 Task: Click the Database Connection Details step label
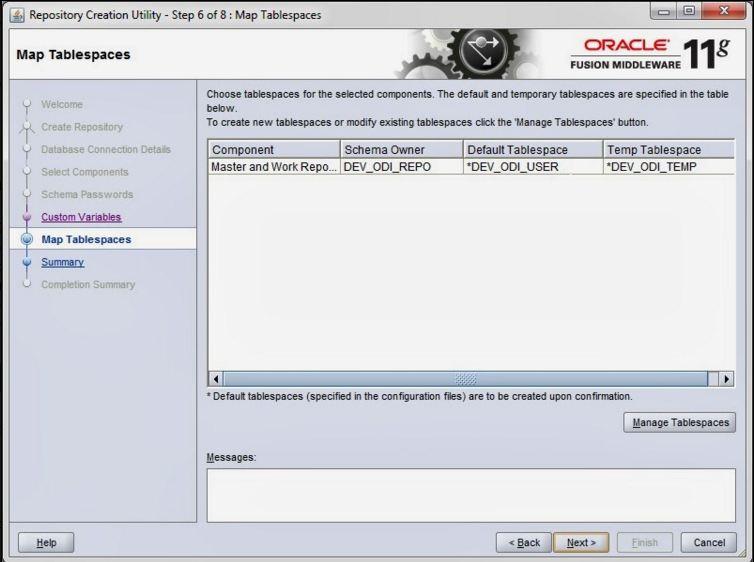(x=106, y=150)
